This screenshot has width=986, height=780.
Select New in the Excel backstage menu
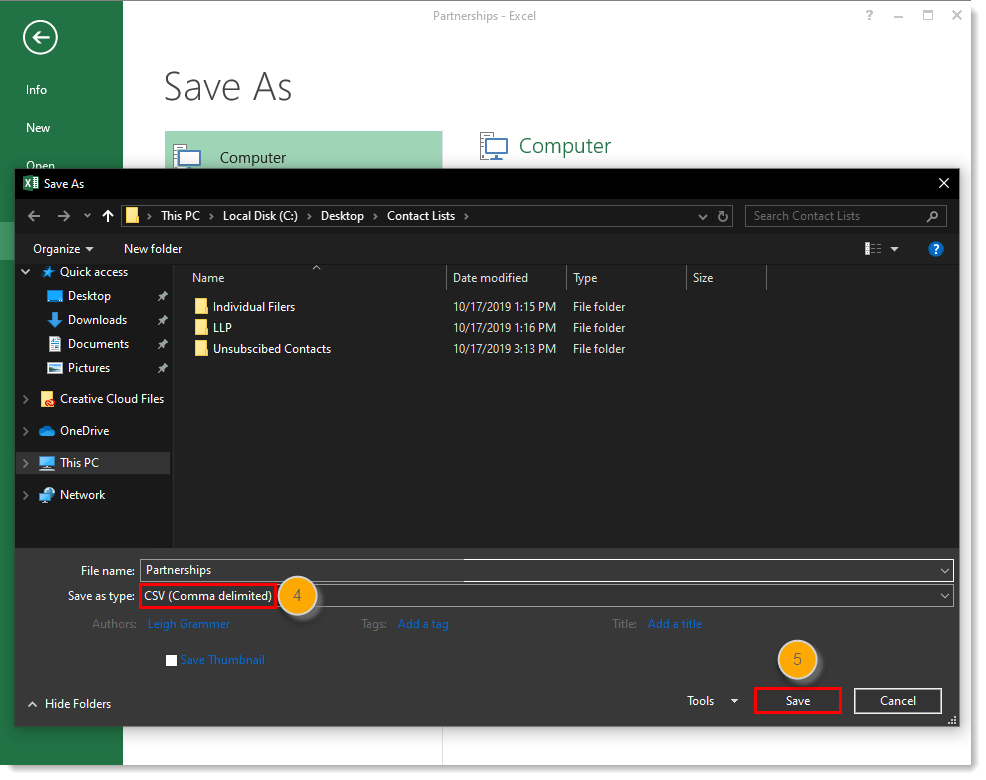click(x=37, y=128)
